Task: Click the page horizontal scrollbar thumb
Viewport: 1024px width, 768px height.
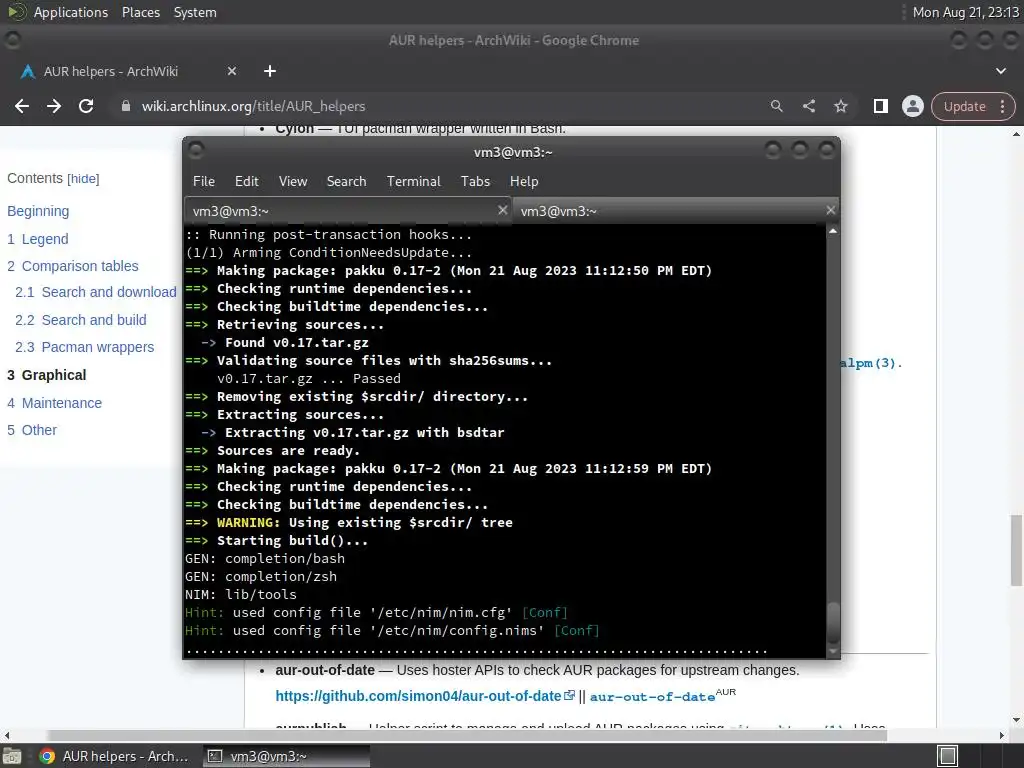Action: click(x=466, y=735)
